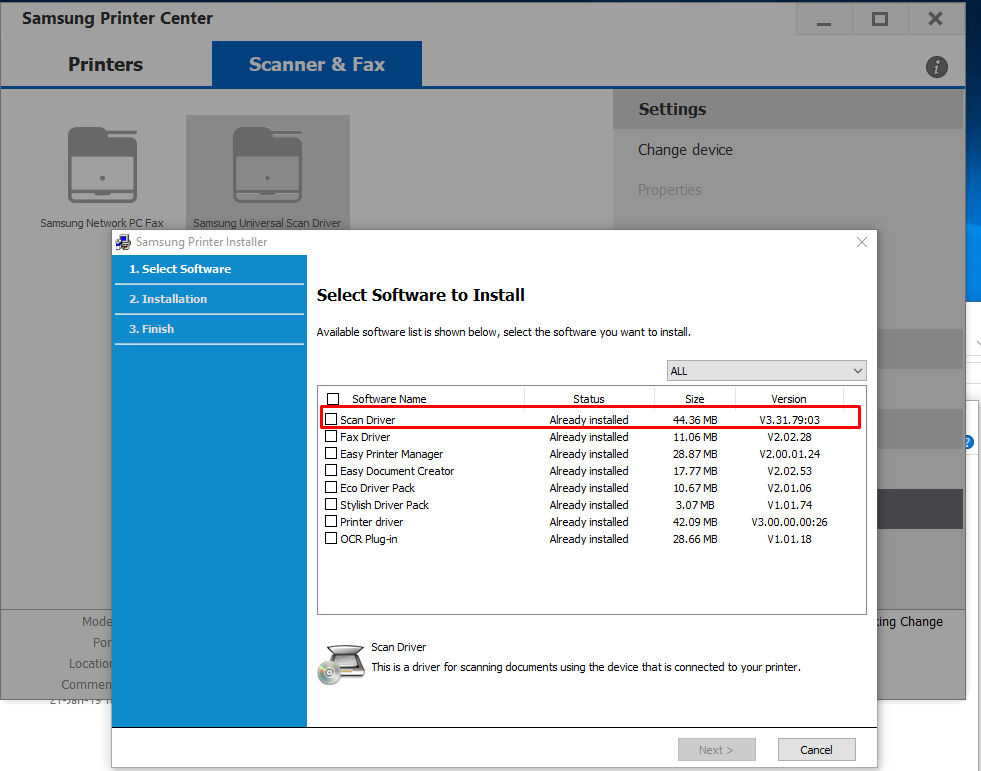
Task: Click the Version column header
Action: pyautogui.click(x=788, y=399)
